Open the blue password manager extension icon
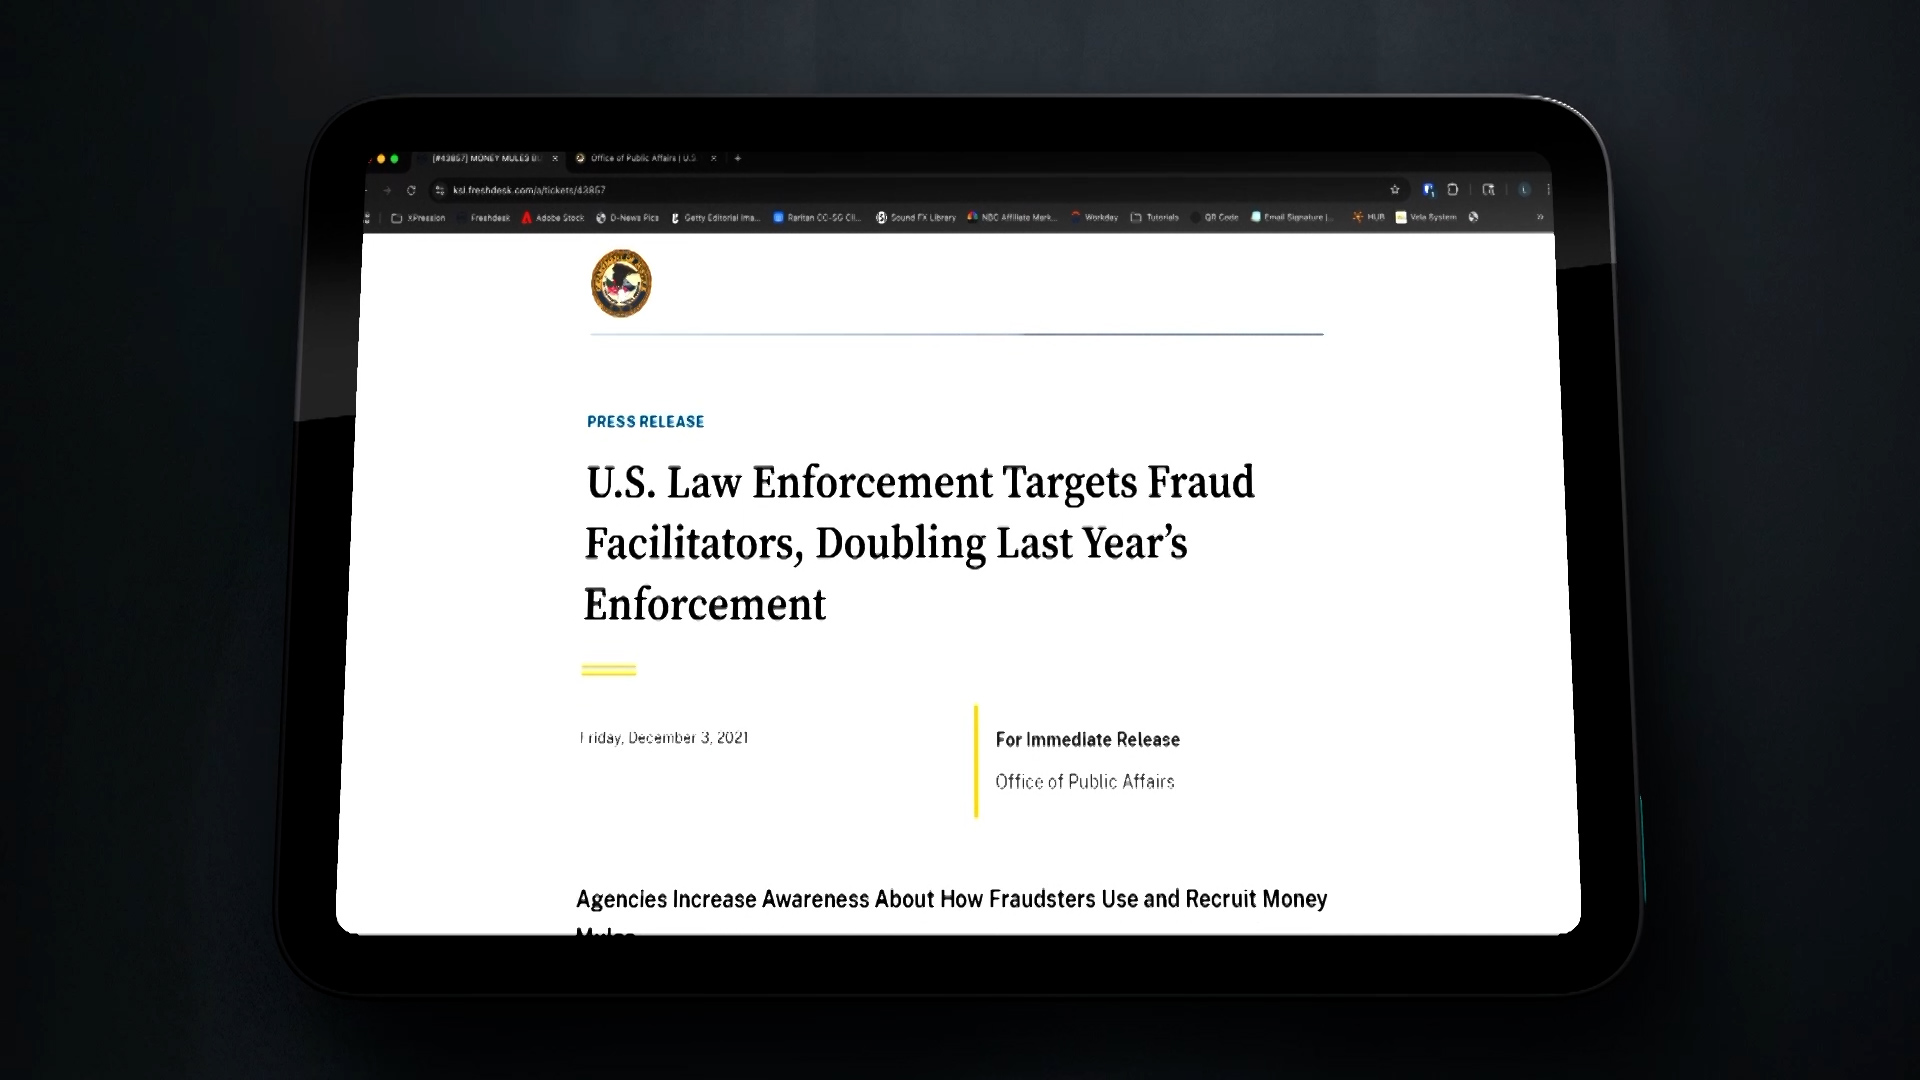 click(x=1428, y=190)
